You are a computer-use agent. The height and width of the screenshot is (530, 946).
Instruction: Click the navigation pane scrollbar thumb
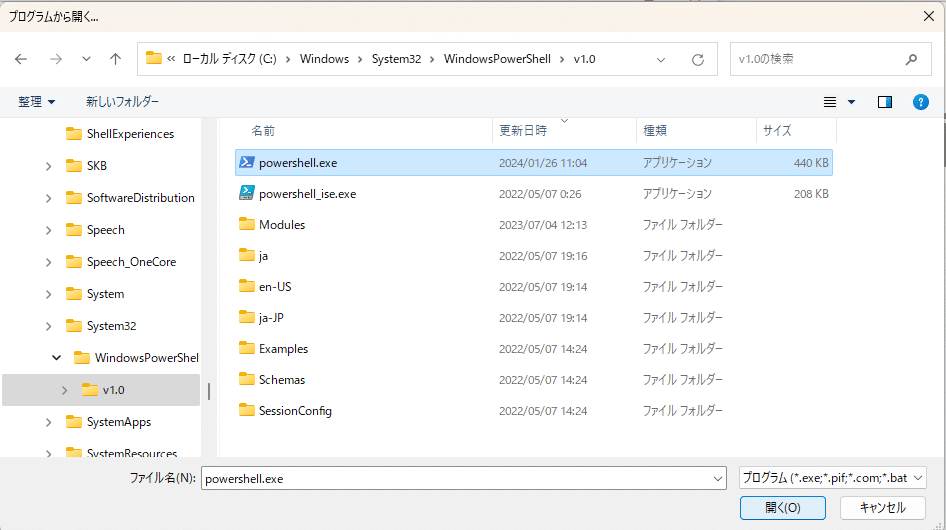tap(209, 391)
